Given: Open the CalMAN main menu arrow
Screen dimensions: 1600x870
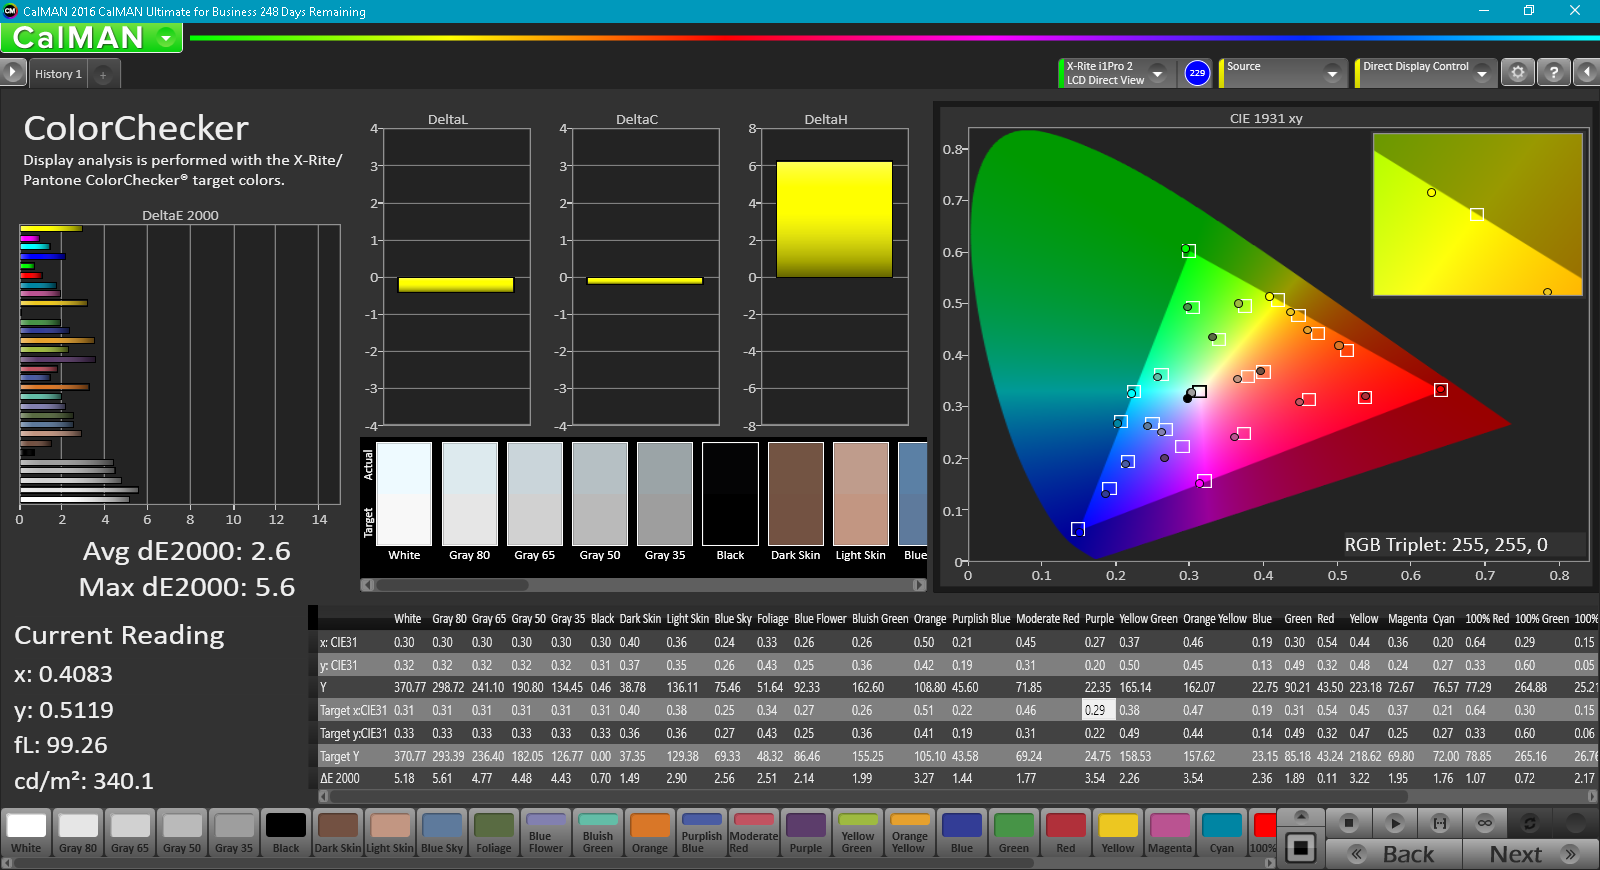Looking at the screenshot, I should click(166, 38).
